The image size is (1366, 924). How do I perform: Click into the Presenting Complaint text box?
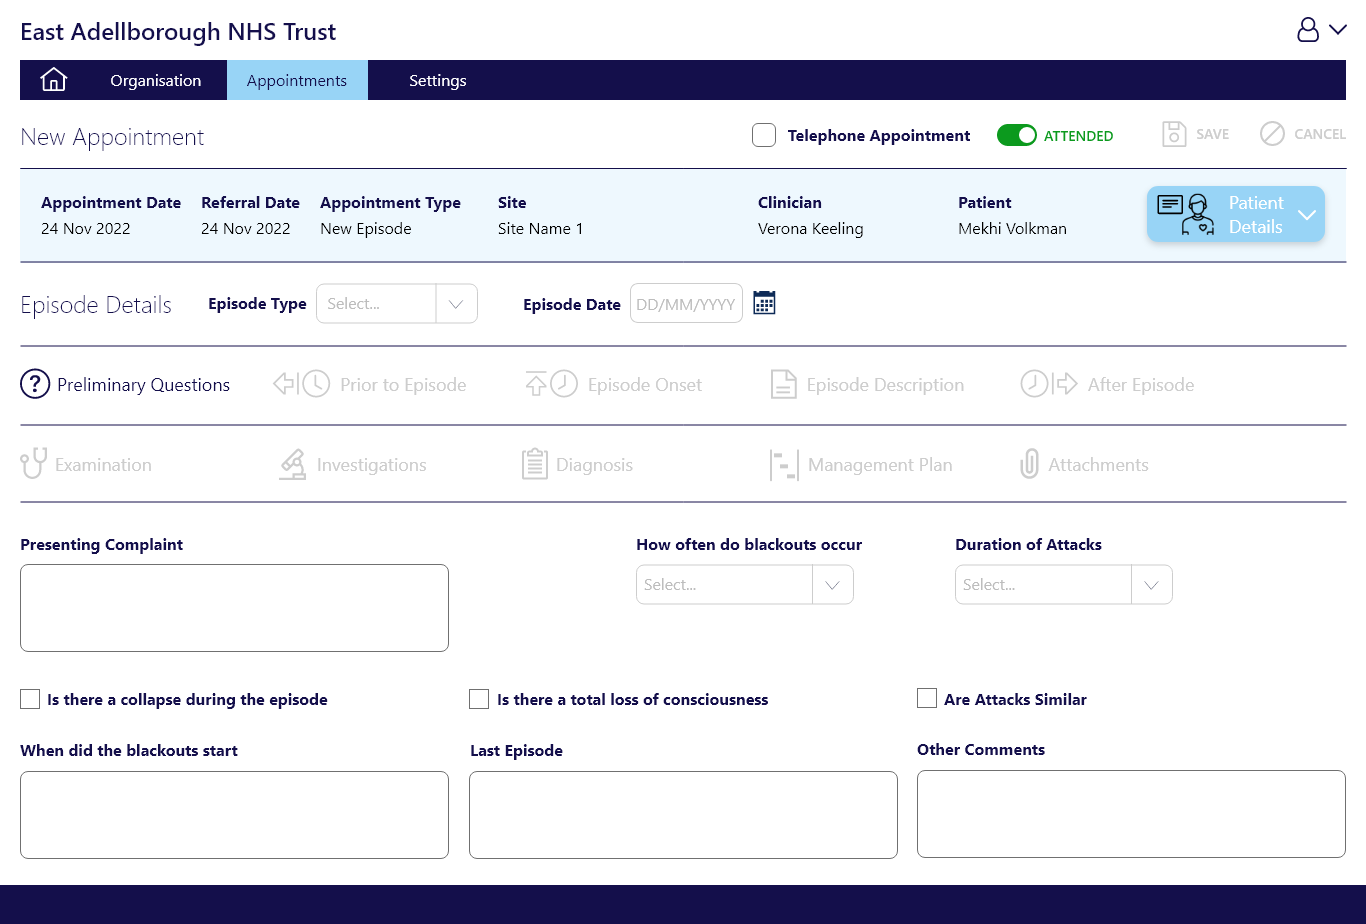[234, 608]
